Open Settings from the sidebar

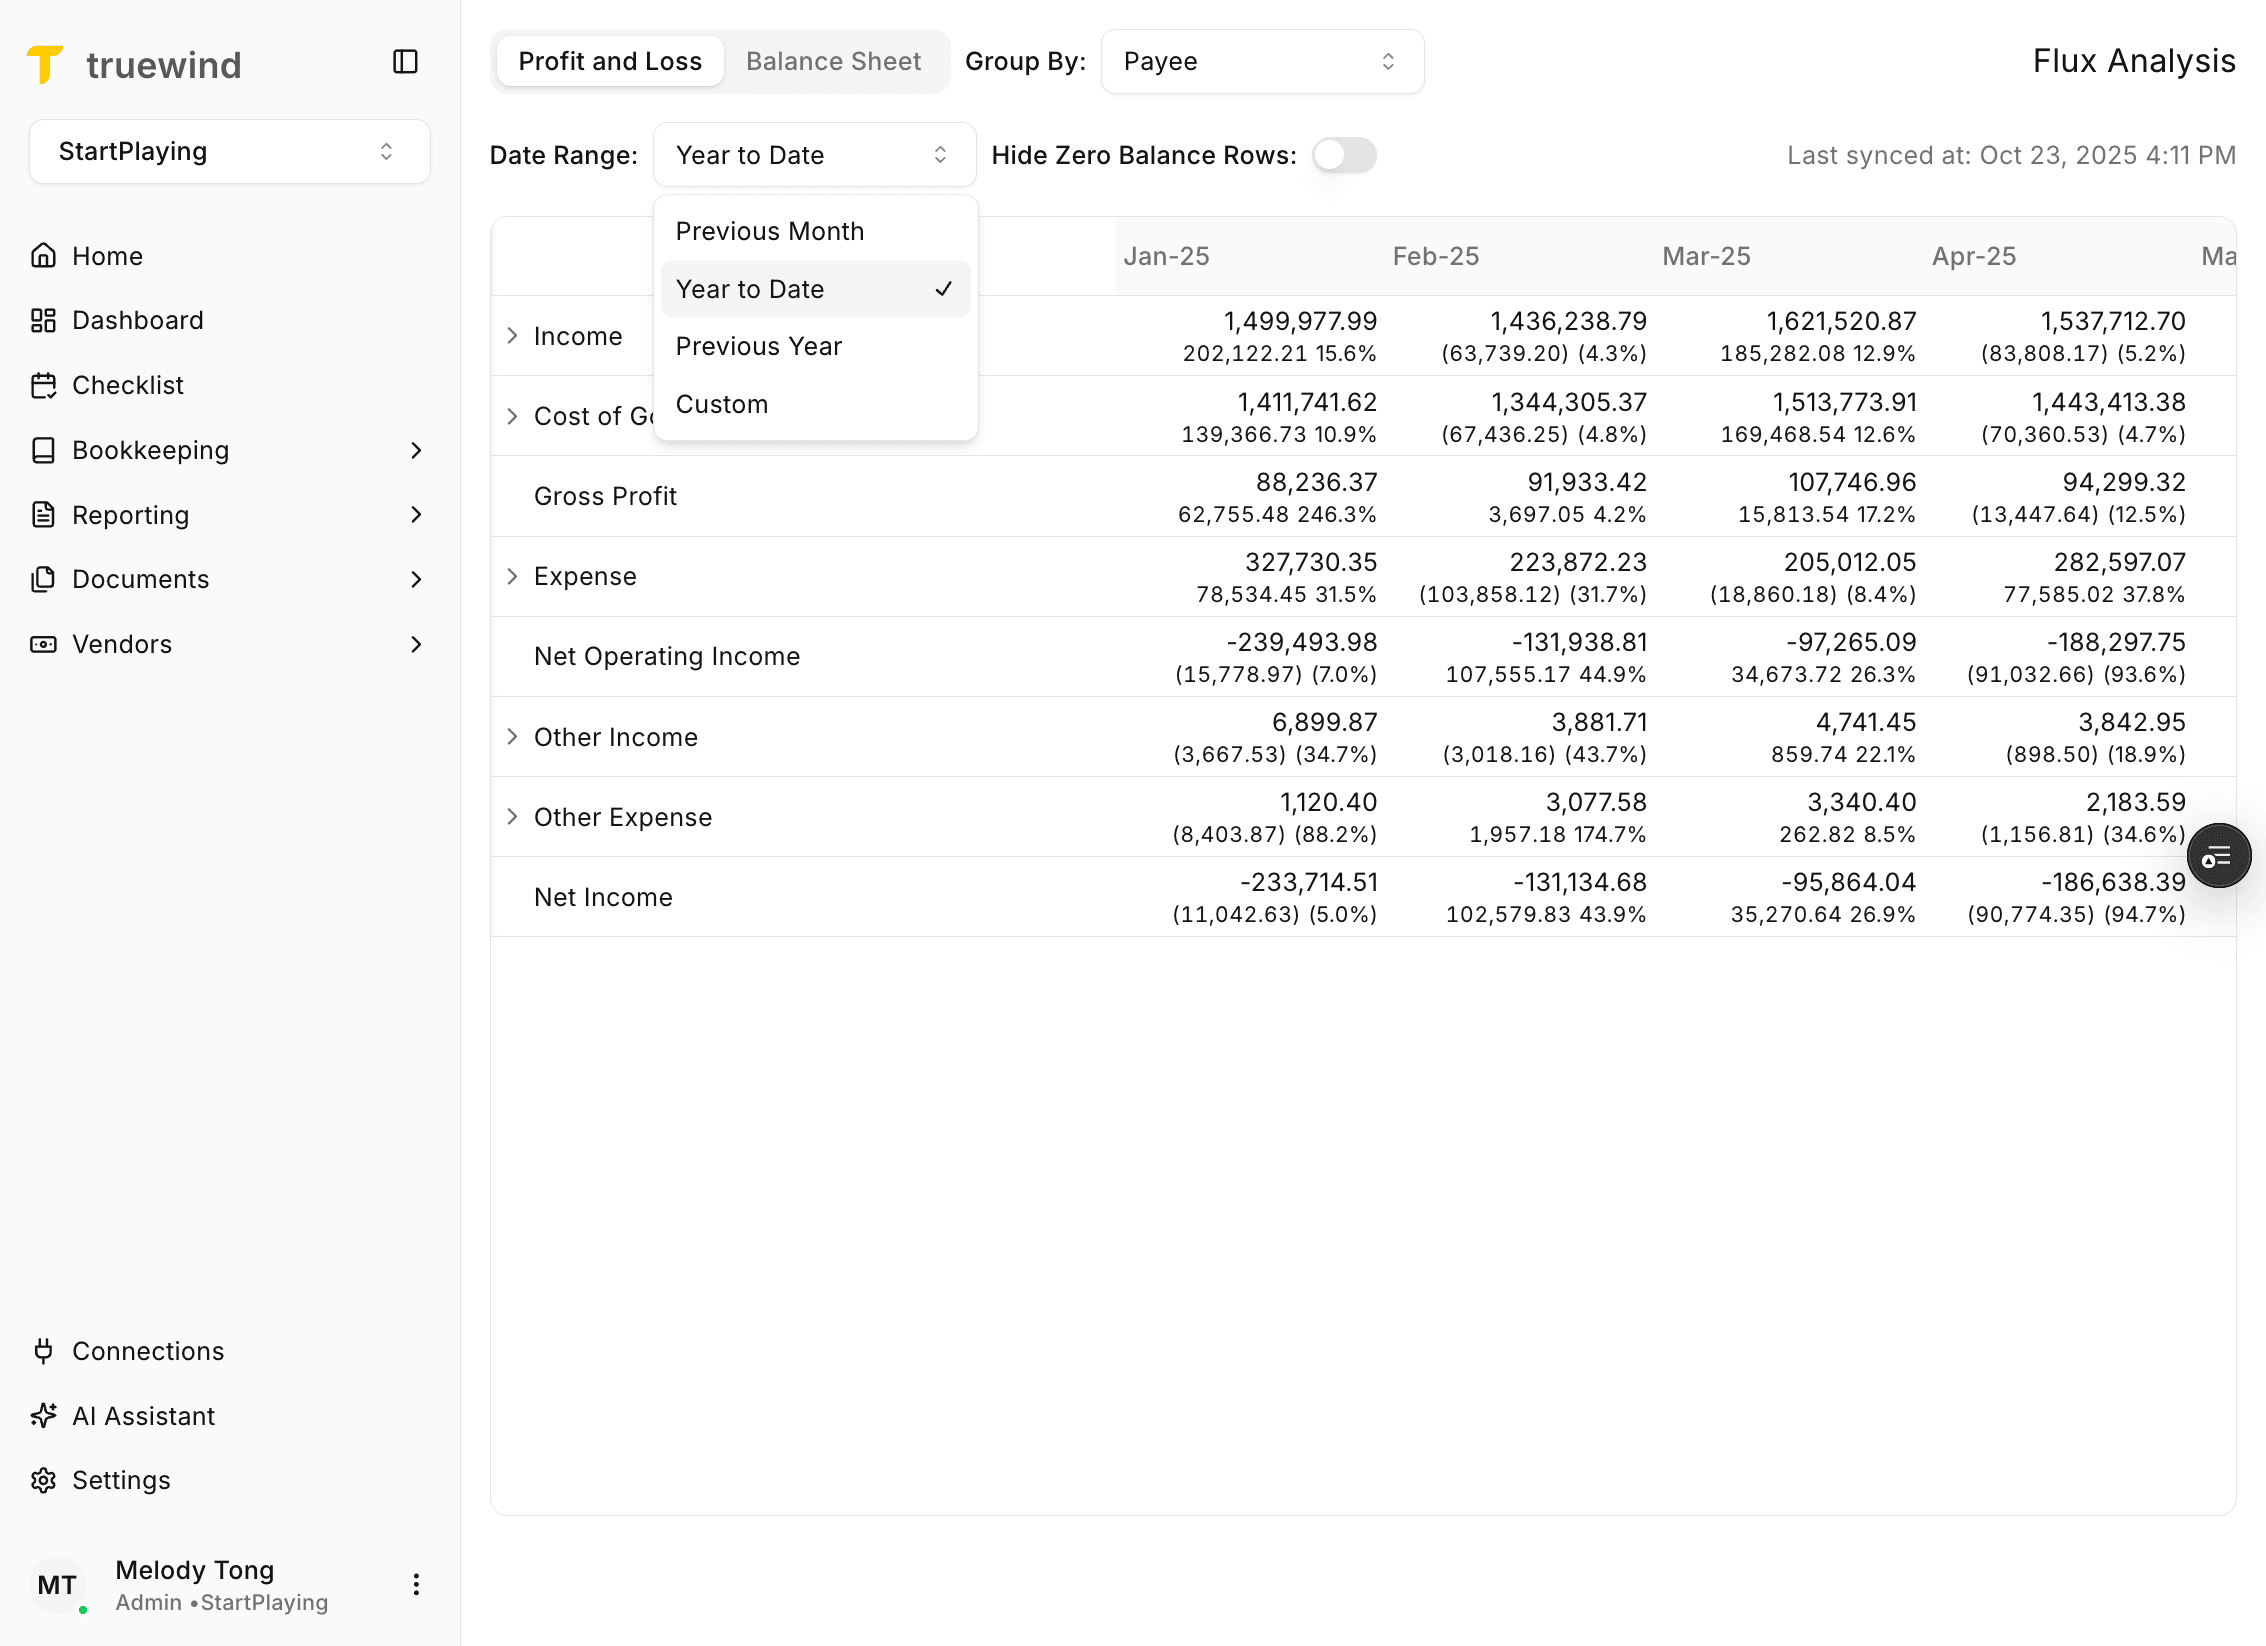pos(120,1480)
